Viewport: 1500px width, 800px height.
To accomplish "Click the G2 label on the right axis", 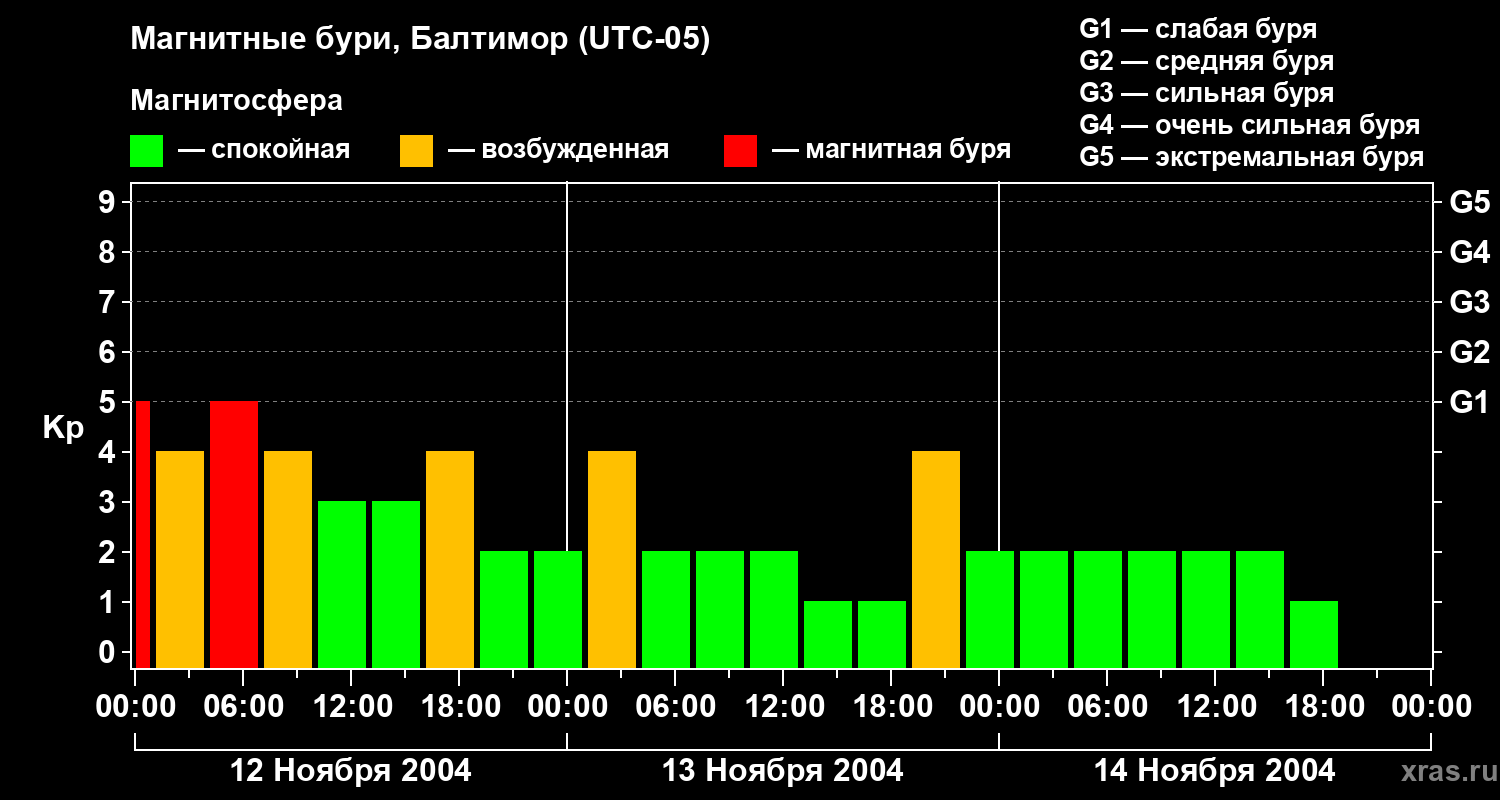I will (x=1469, y=352).
